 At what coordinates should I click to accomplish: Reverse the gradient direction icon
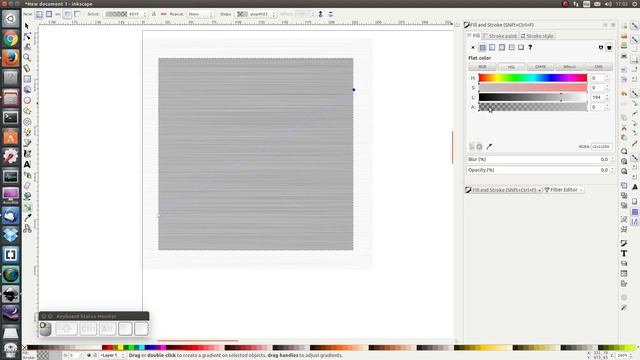coord(164,14)
